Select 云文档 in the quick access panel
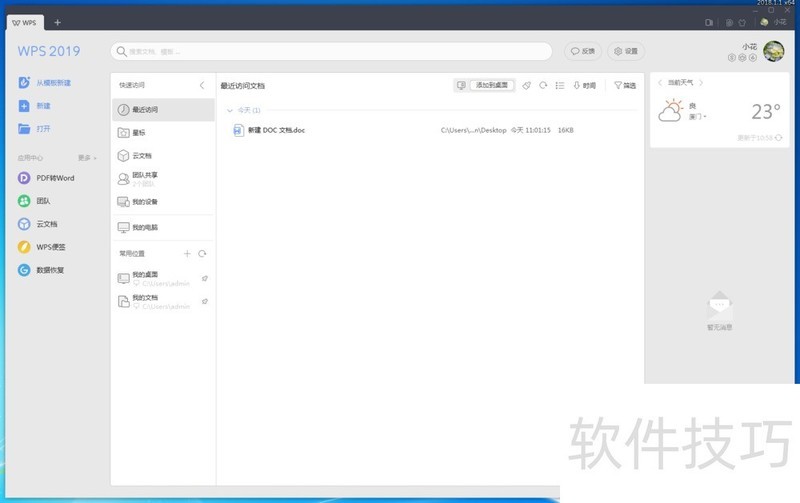The height and width of the screenshot is (503, 800). pos(163,156)
